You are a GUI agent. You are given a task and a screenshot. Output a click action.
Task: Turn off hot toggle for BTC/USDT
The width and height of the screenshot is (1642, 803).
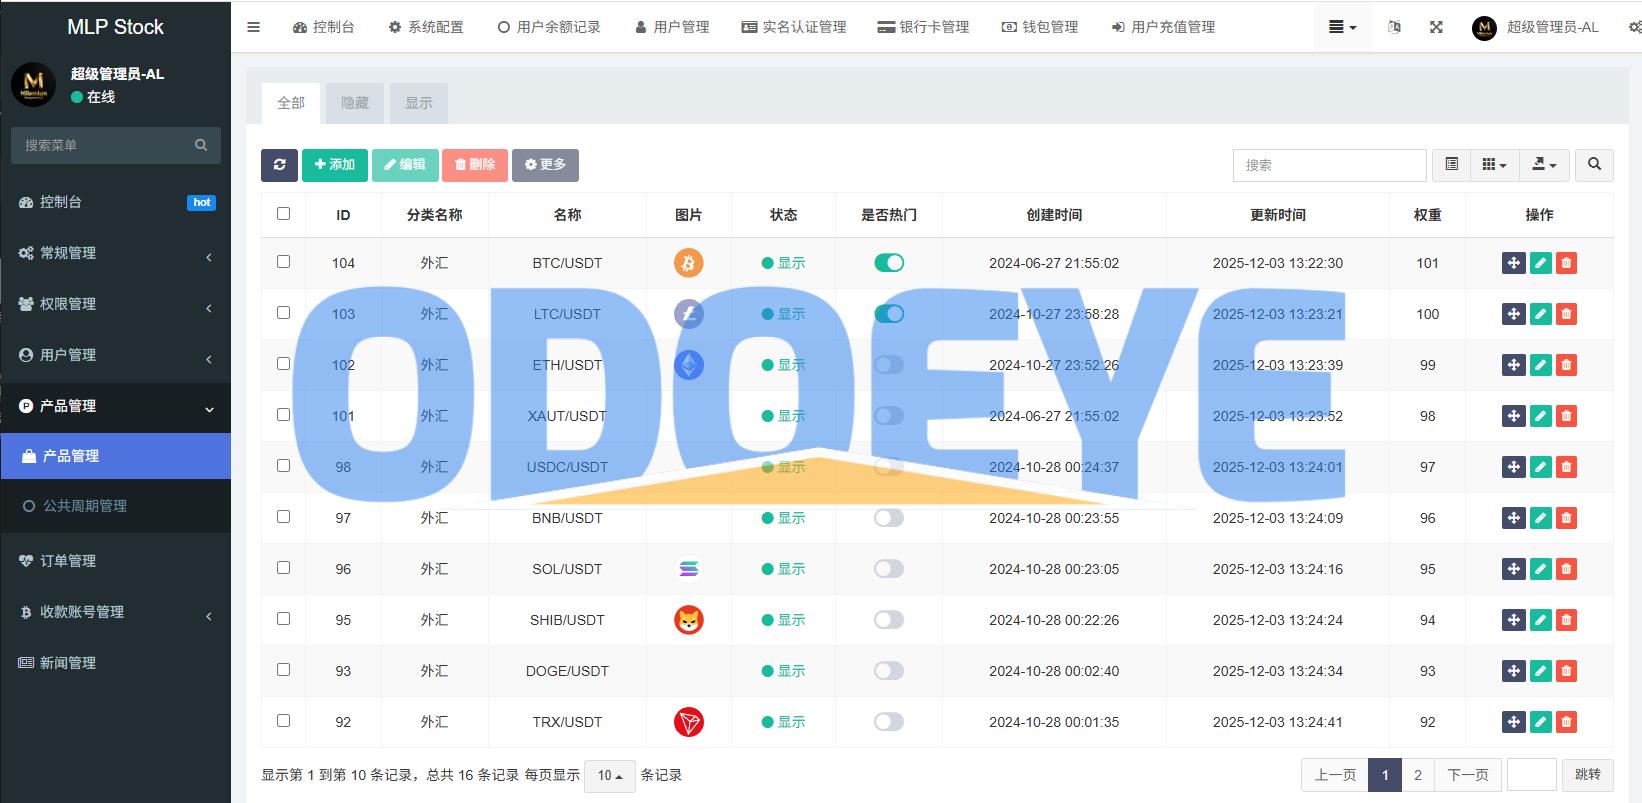(x=888, y=263)
